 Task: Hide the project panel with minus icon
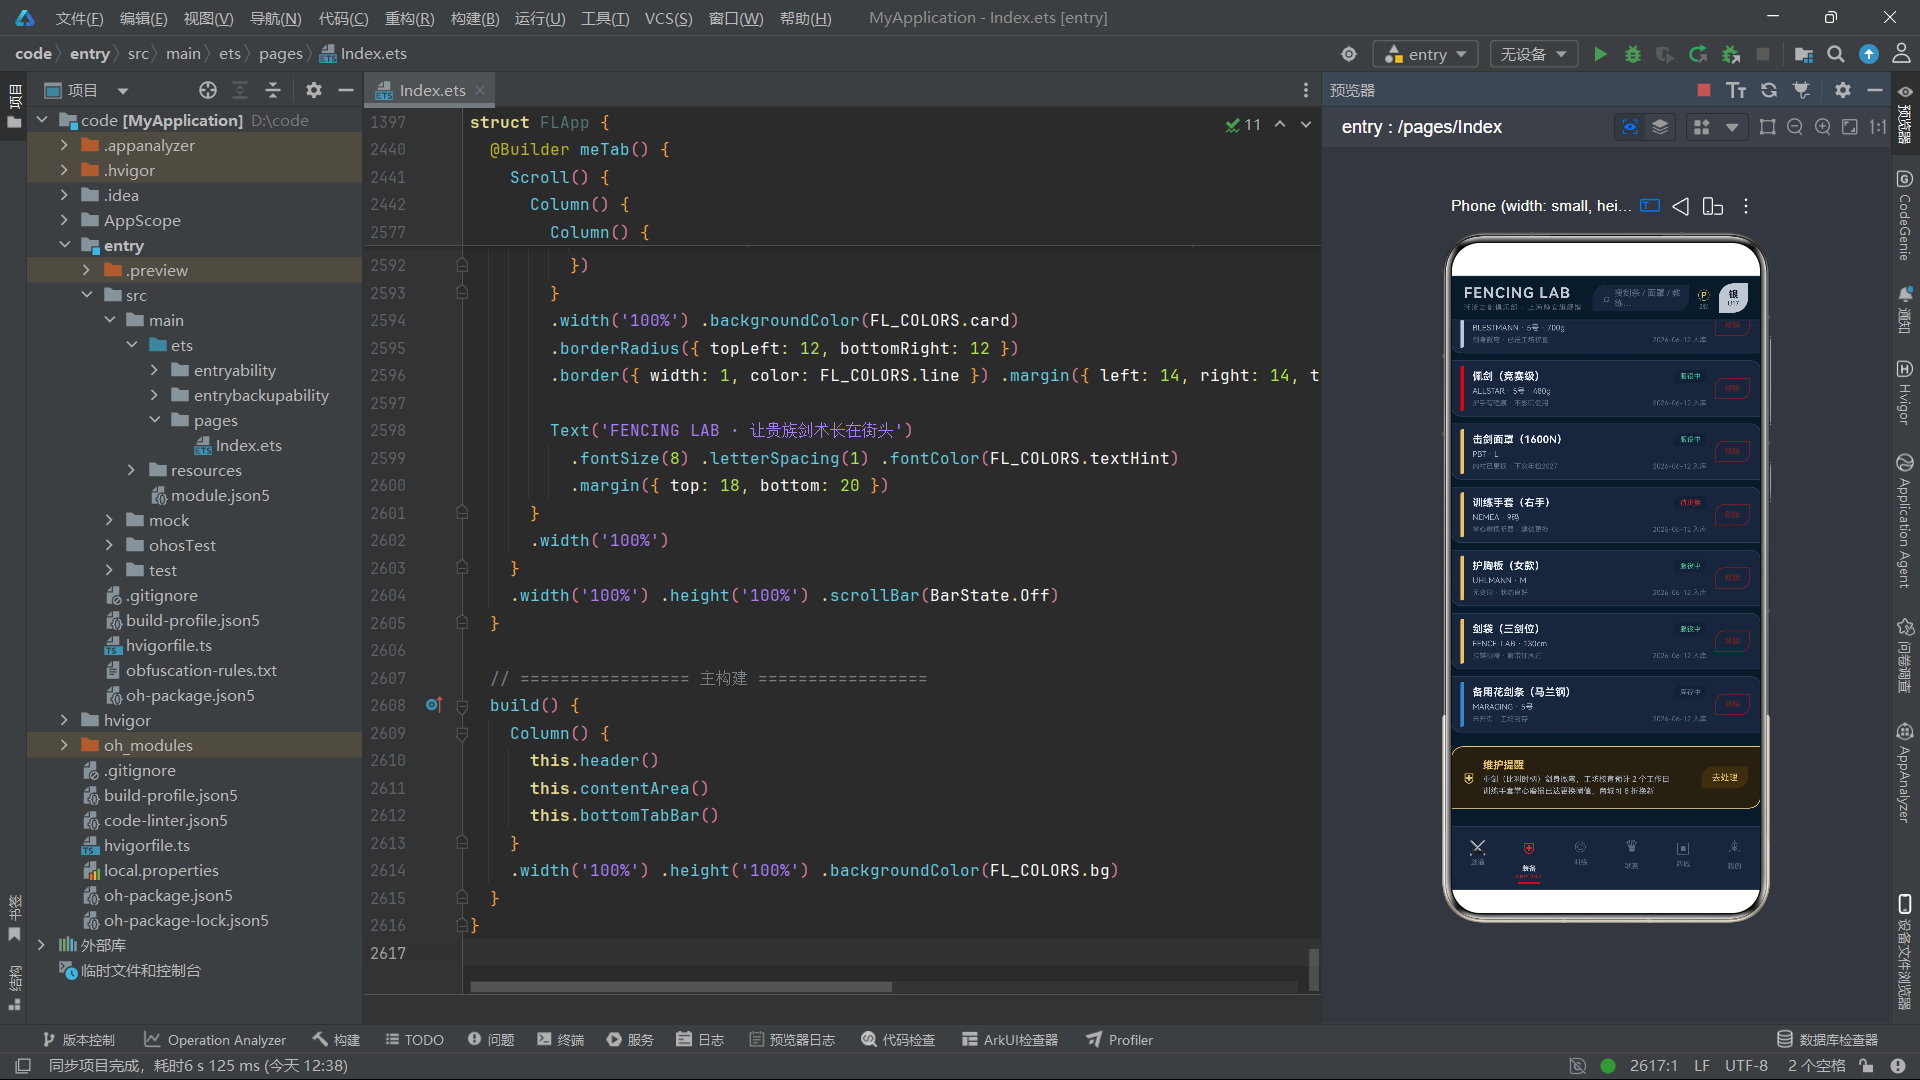tap(346, 90)
